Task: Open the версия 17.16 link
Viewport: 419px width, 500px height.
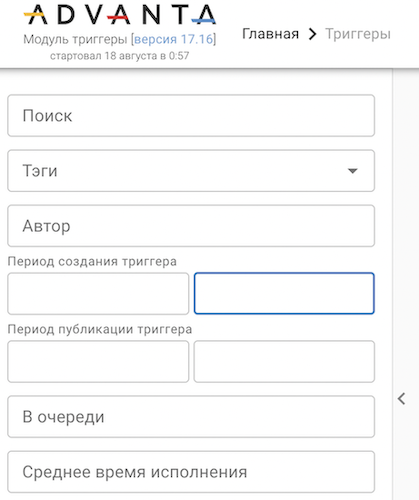Action: [x=173, y=39]
